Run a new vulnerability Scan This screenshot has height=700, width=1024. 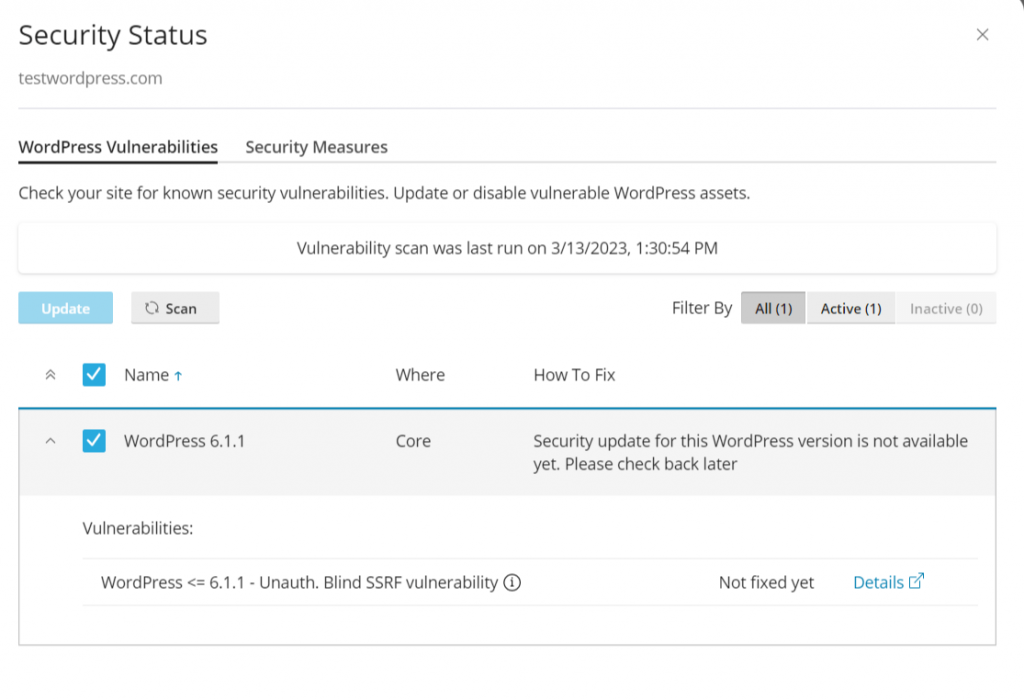pos(175,308)
